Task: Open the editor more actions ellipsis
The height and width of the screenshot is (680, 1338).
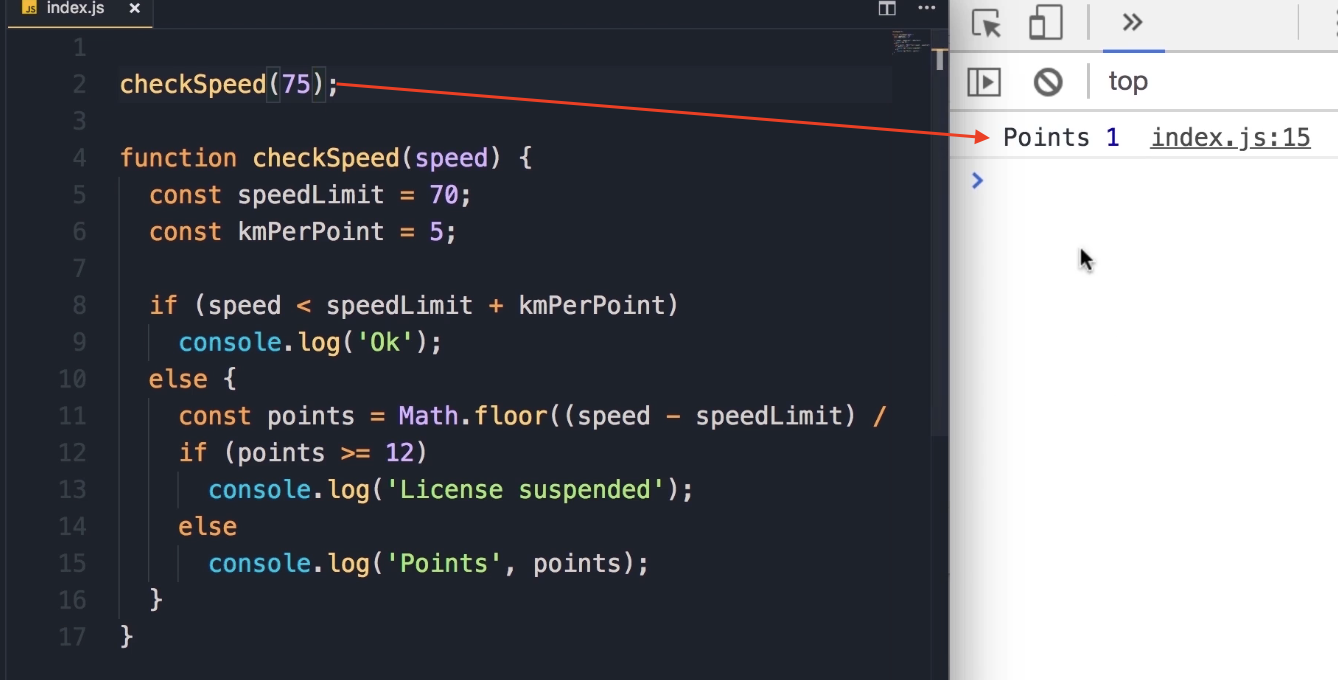Action: pyautogui.click(x=925, y=9)
